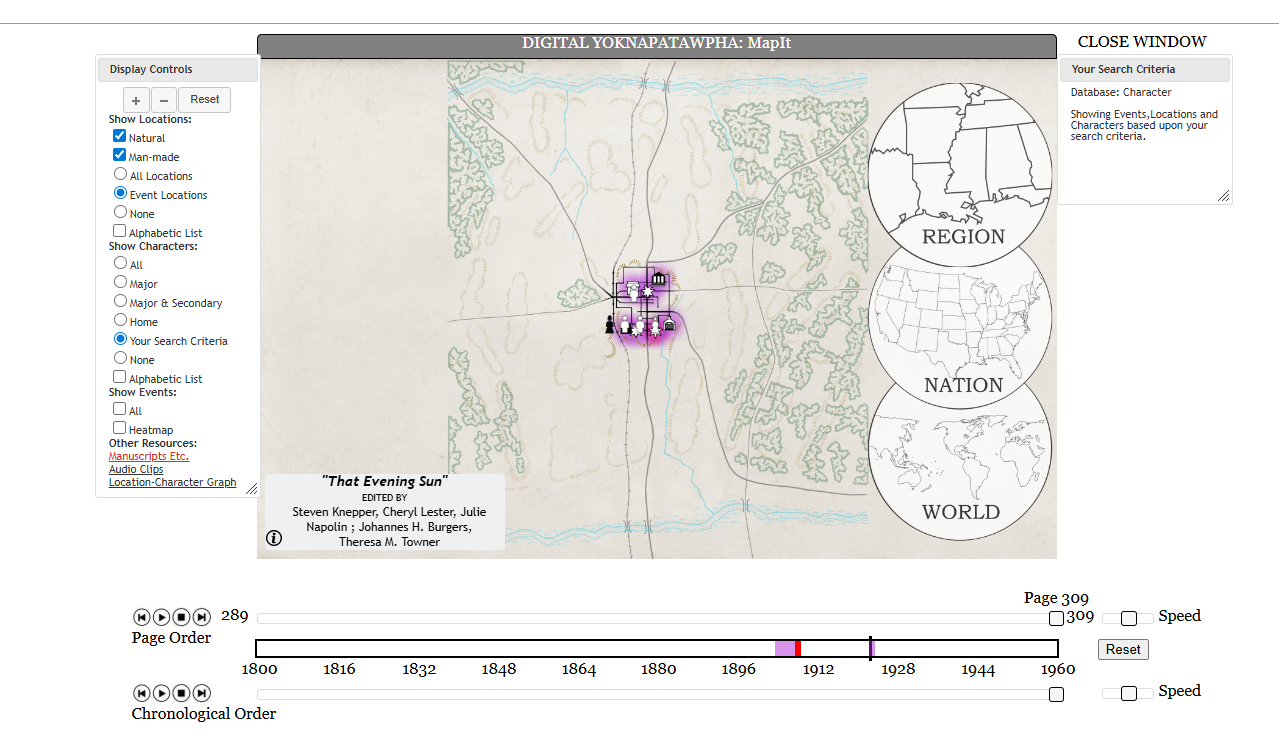This screenshot has height=751, width=1279.
Task: Open Manuscripts Etc. link
Action: (x=149, y=456)
